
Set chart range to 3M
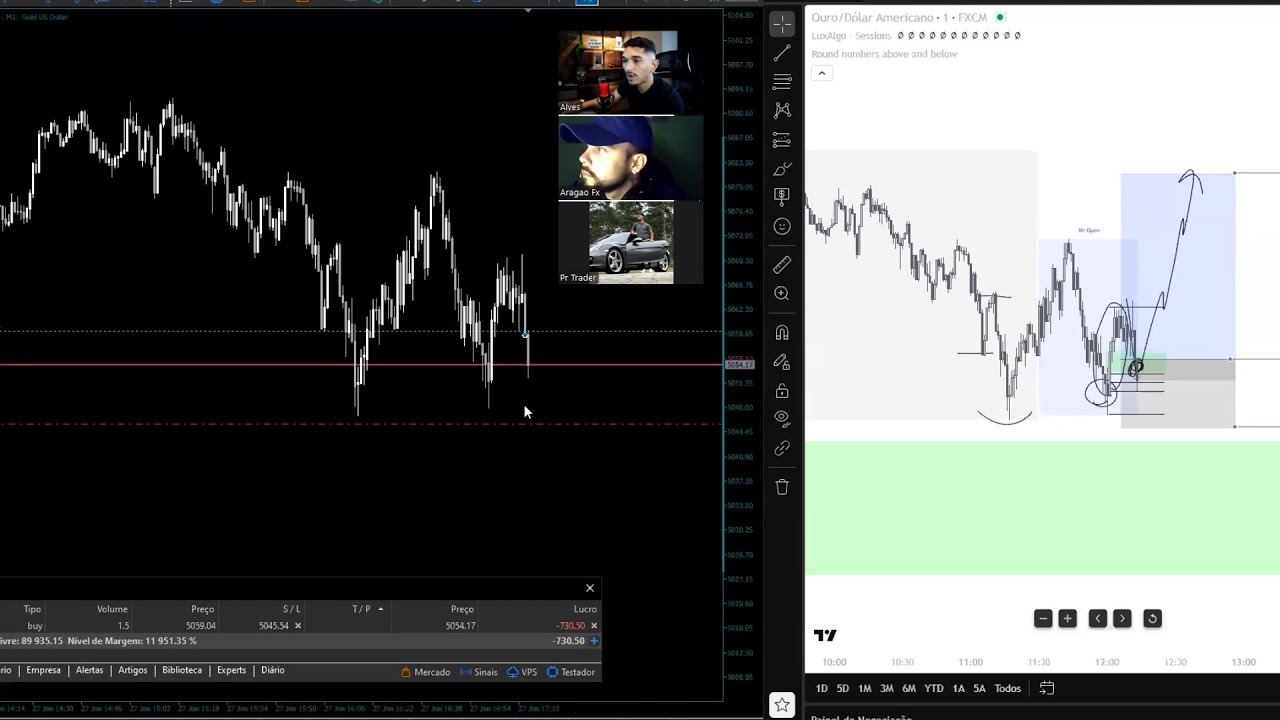tap(886, 688)
